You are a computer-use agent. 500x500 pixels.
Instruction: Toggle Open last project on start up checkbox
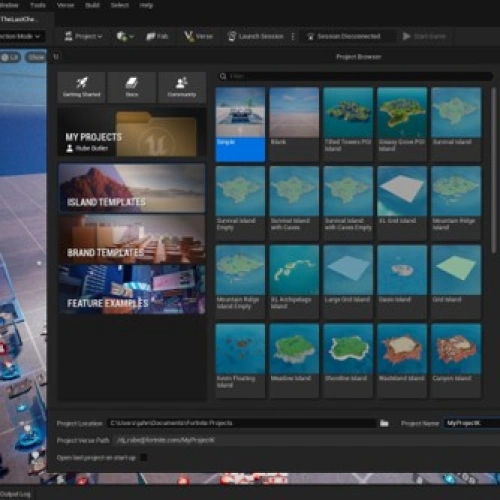(x=143, y=458)
